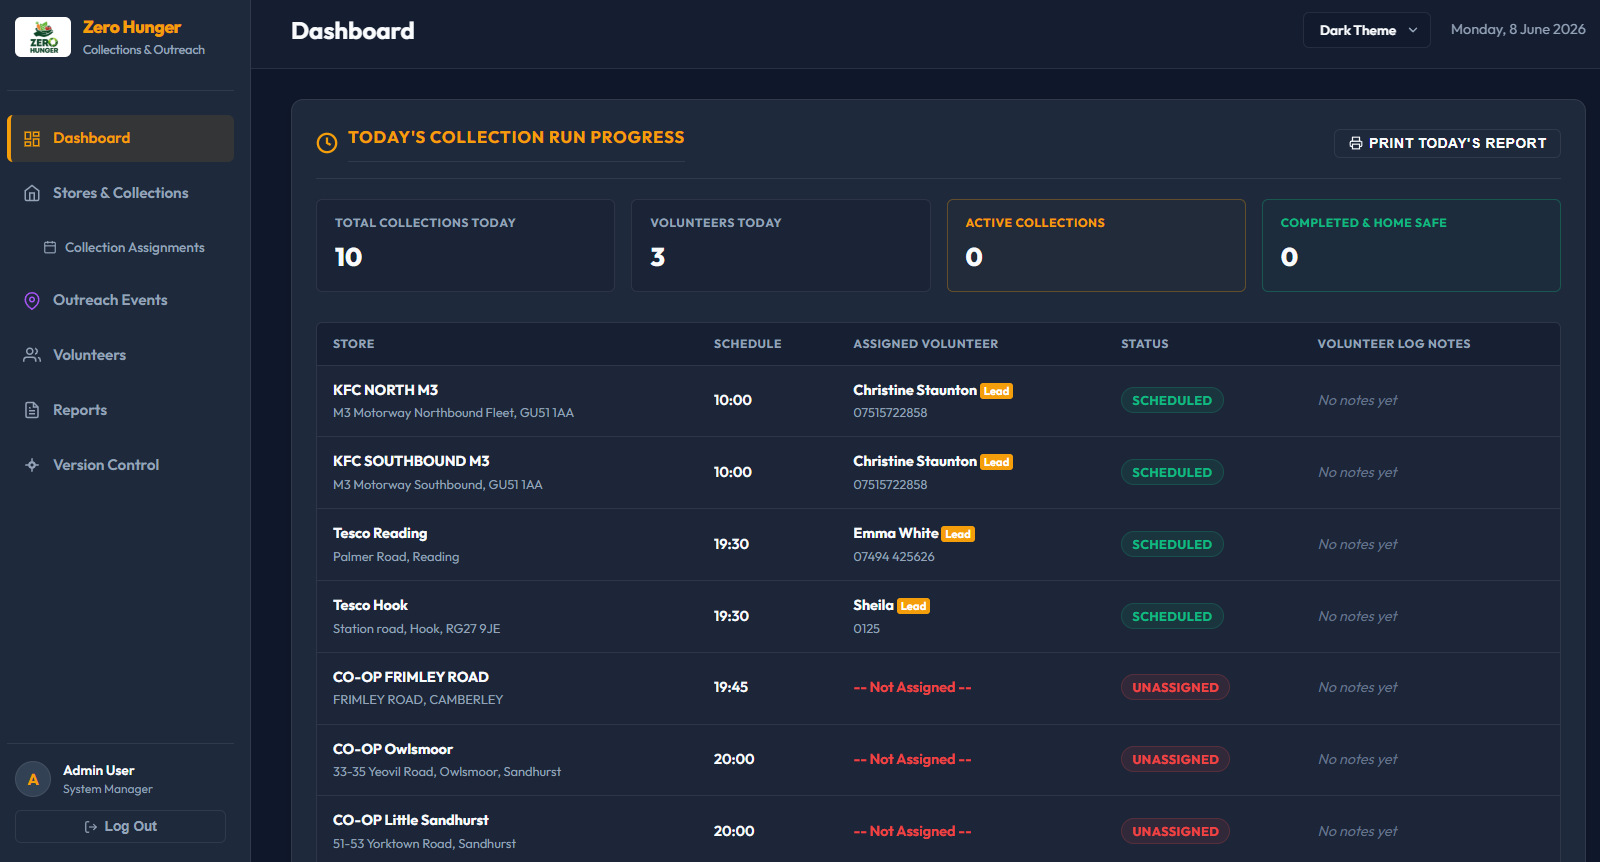Click the Dashboard grid icon in sidebar
This screenshot has height=862, width=1600.
[32, 139]
